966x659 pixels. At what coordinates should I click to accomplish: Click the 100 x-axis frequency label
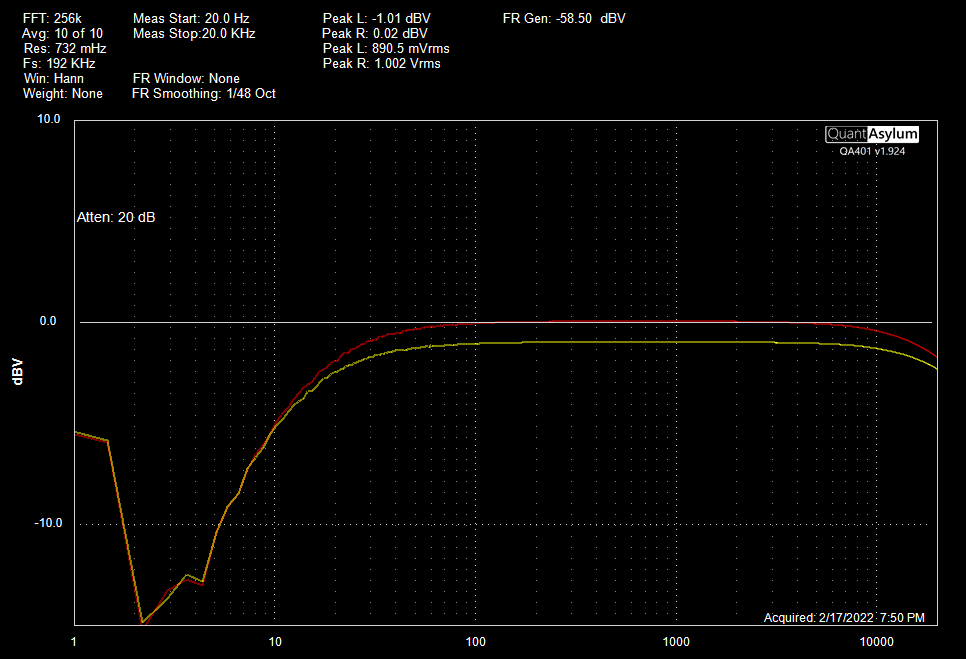coord(476,642)
